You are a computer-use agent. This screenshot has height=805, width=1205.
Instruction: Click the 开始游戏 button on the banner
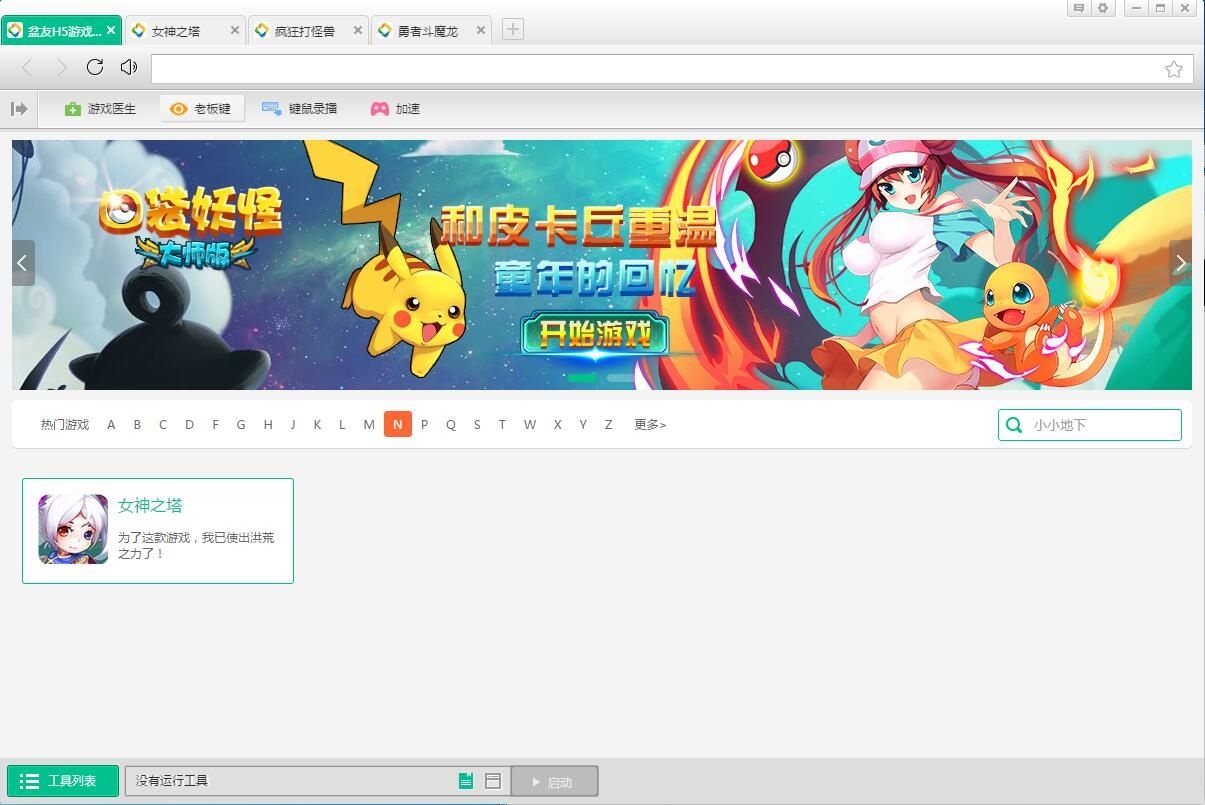point(593,333)
